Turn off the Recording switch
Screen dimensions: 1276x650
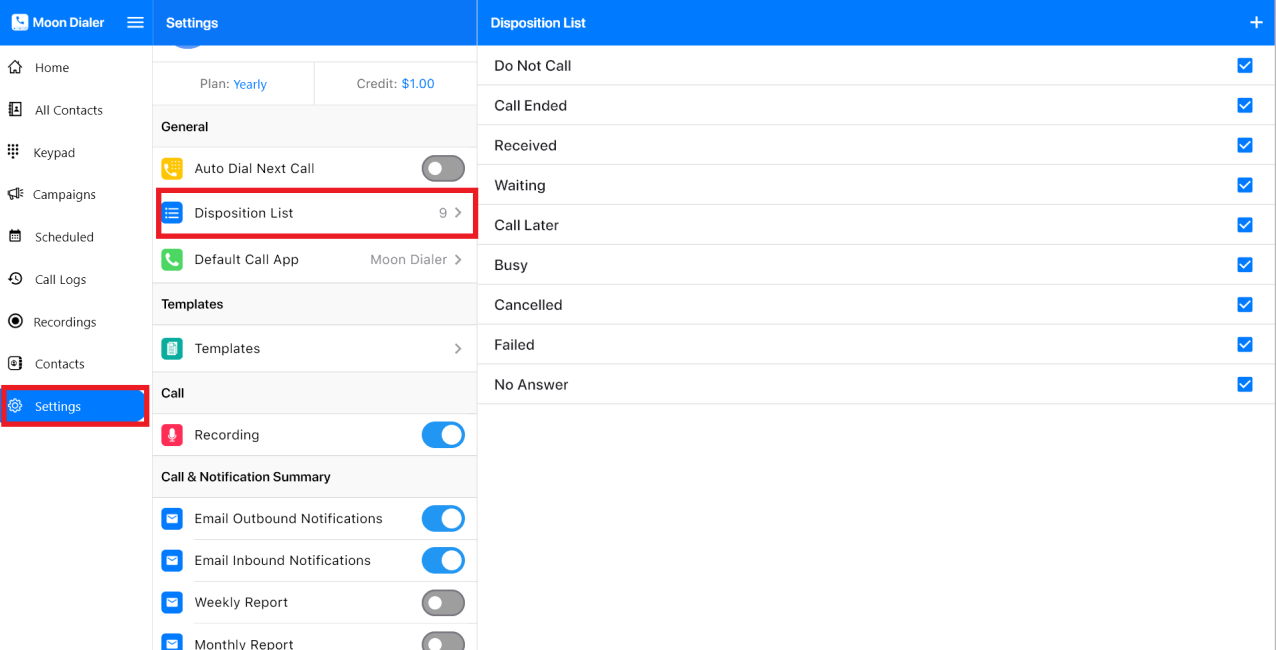click(x=443, y=435)
